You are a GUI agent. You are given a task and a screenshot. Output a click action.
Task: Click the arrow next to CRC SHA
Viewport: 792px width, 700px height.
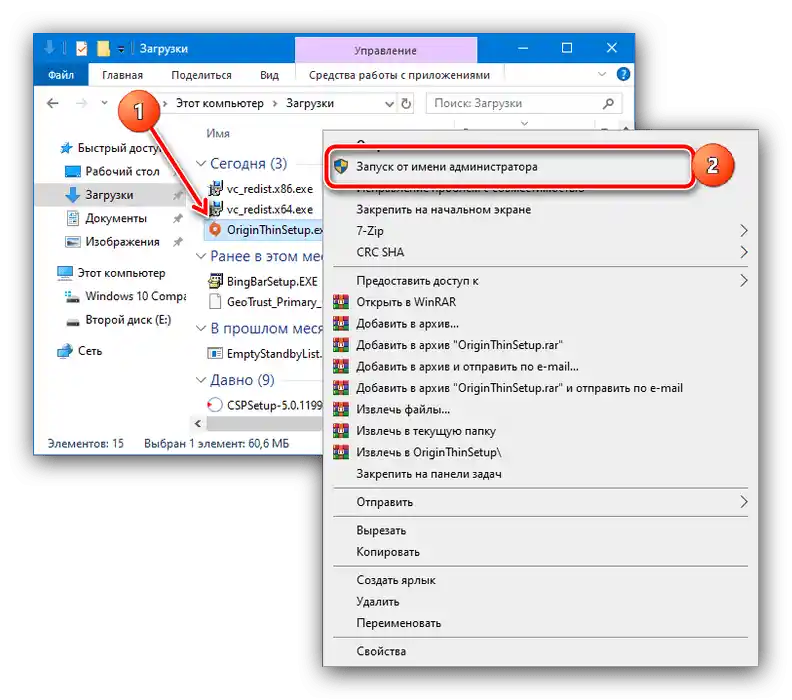[x=744, y=252]
